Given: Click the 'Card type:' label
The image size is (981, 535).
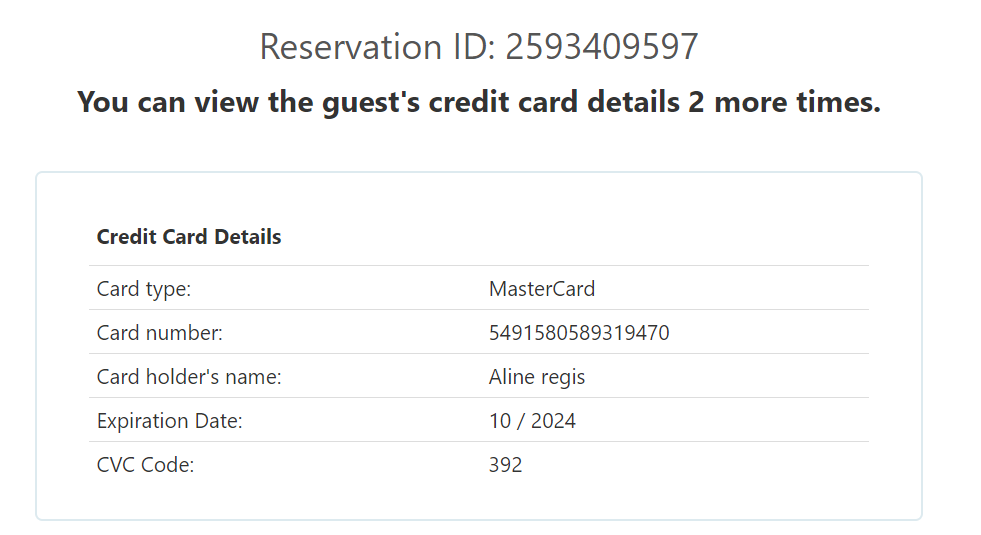Looking at the screenshot, I should 144,289.
